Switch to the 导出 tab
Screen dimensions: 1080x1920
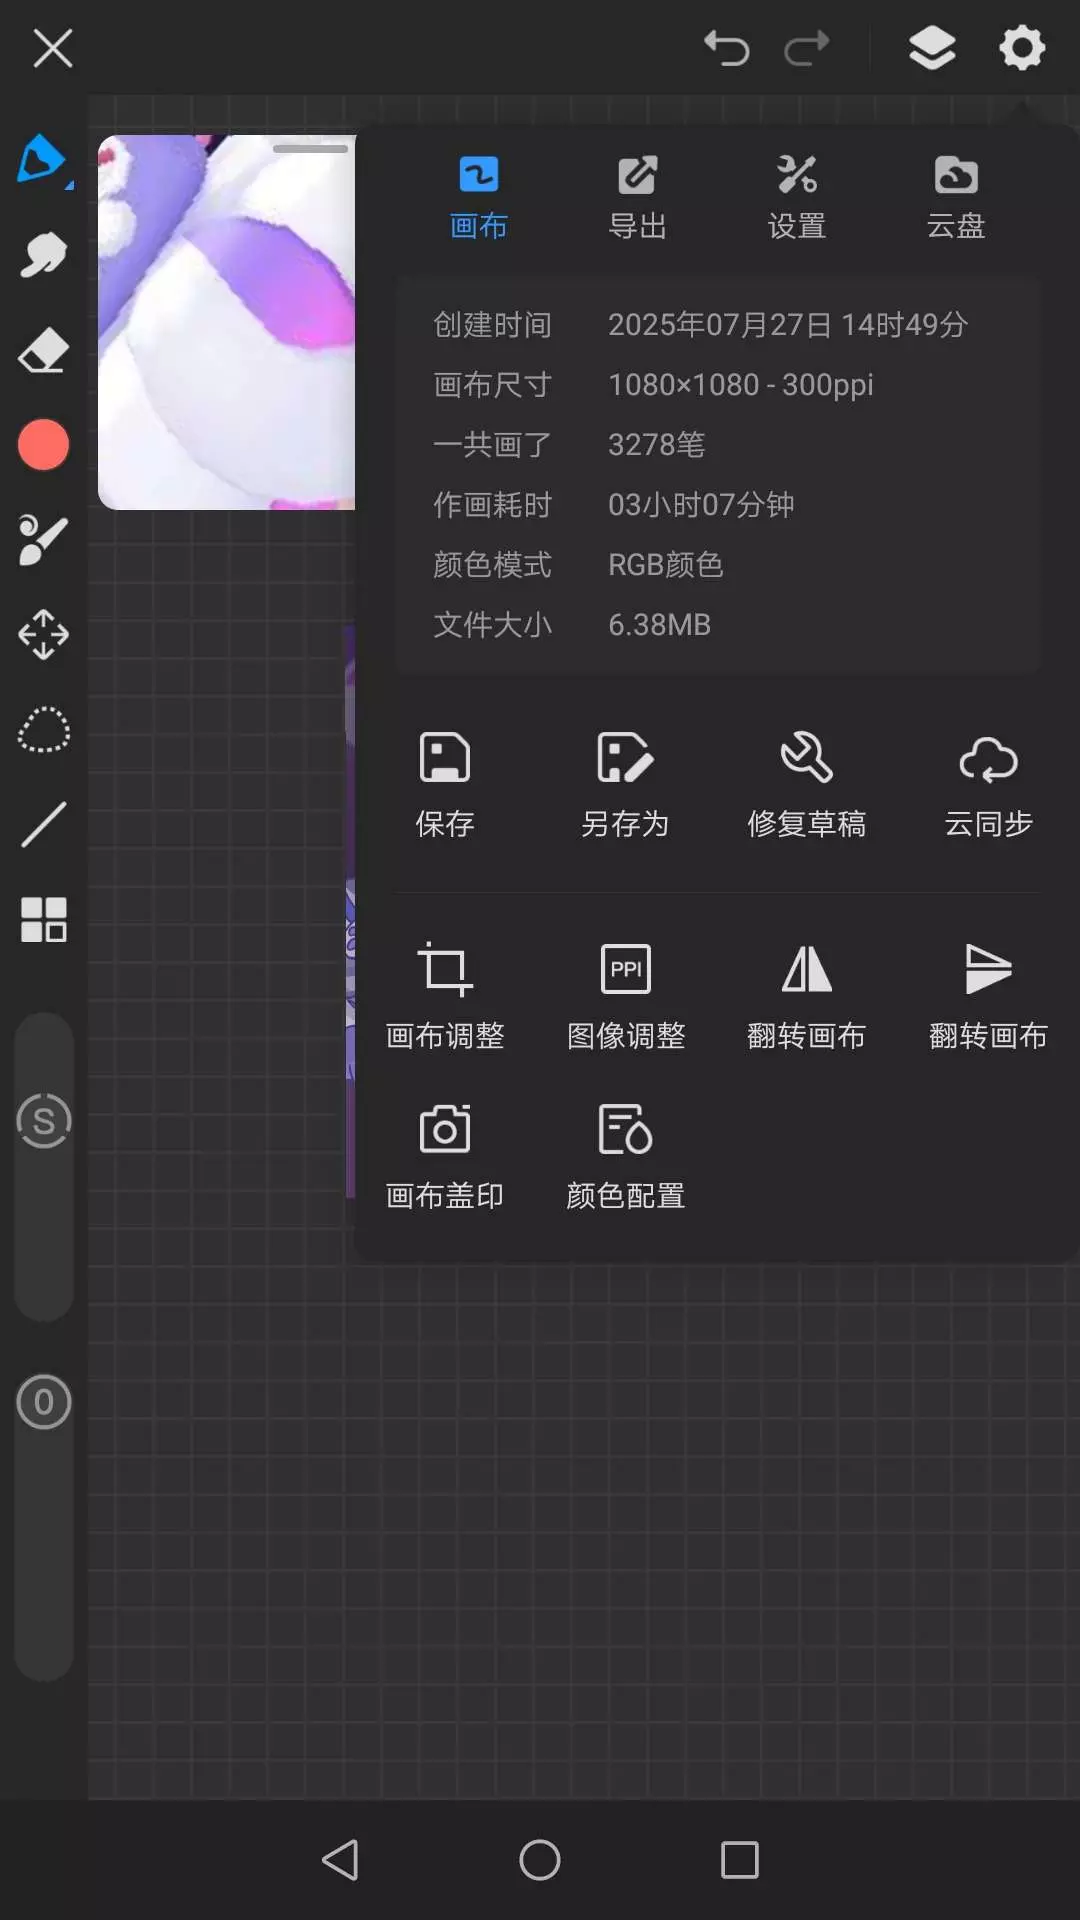coord(637,198)
